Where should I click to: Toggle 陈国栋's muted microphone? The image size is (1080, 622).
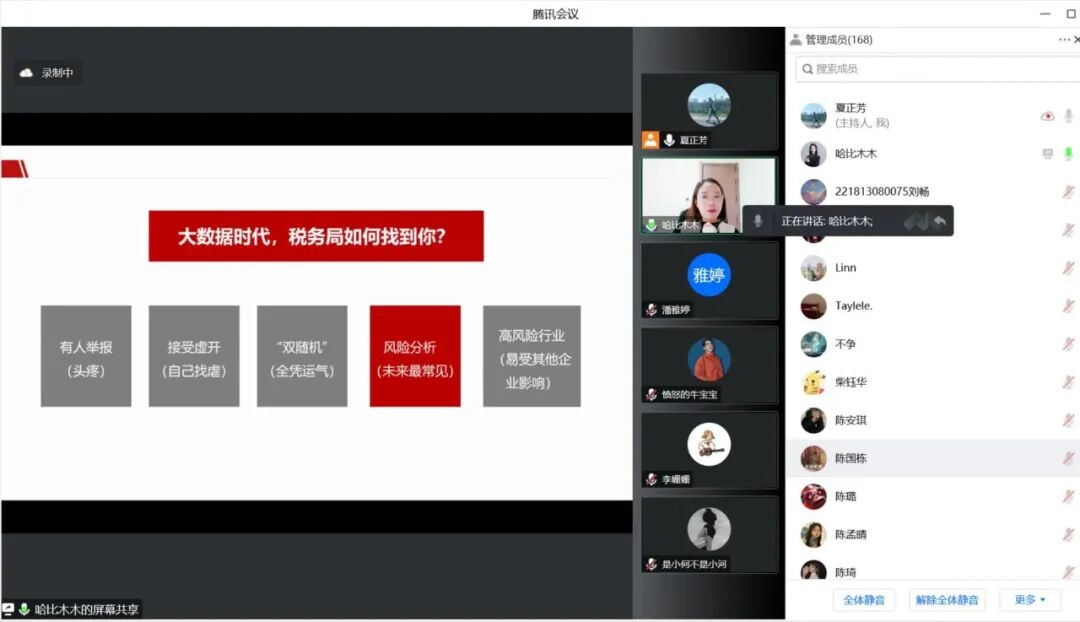click(x=1068, y=457)
